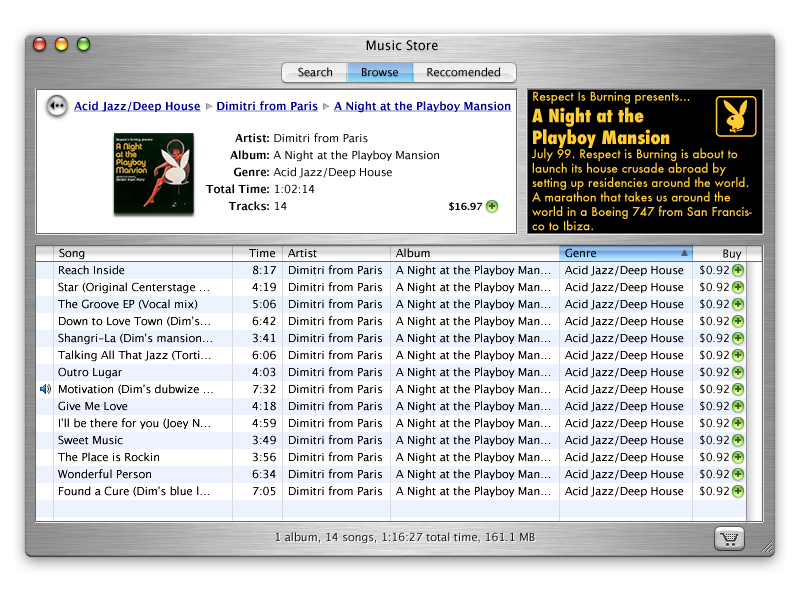Click the back navigation arrow button
Screen dimensions: 800x600
click(57, 106)
